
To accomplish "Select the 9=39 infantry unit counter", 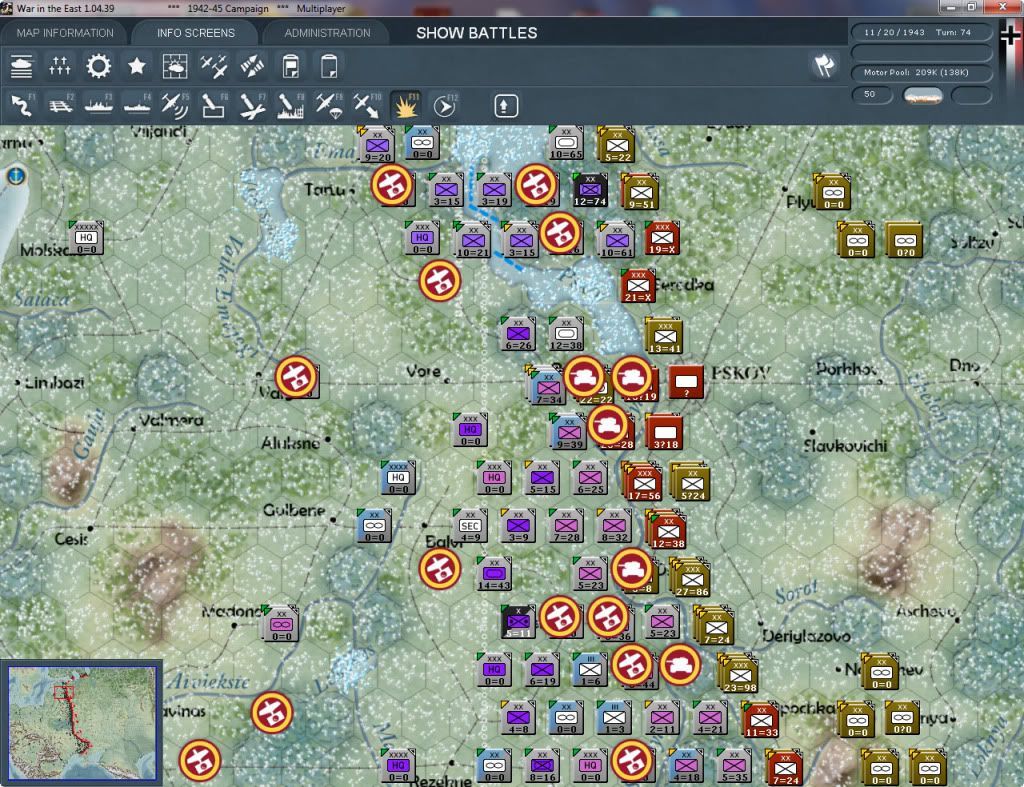I will pyautogui.click(x=568, y=432).
